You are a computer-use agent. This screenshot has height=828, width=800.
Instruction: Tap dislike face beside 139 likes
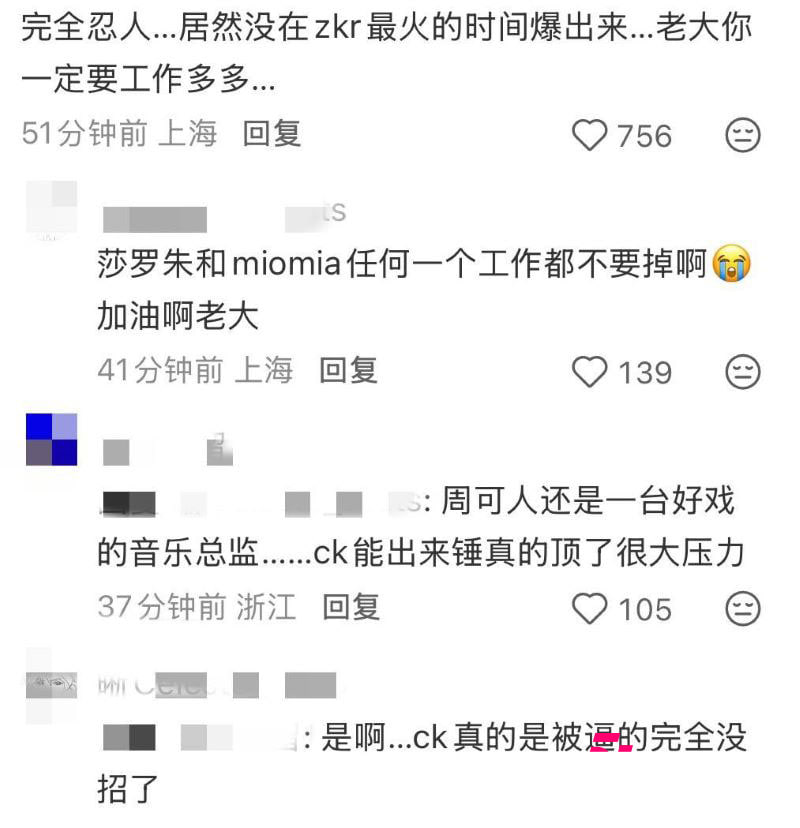(742, 372)
